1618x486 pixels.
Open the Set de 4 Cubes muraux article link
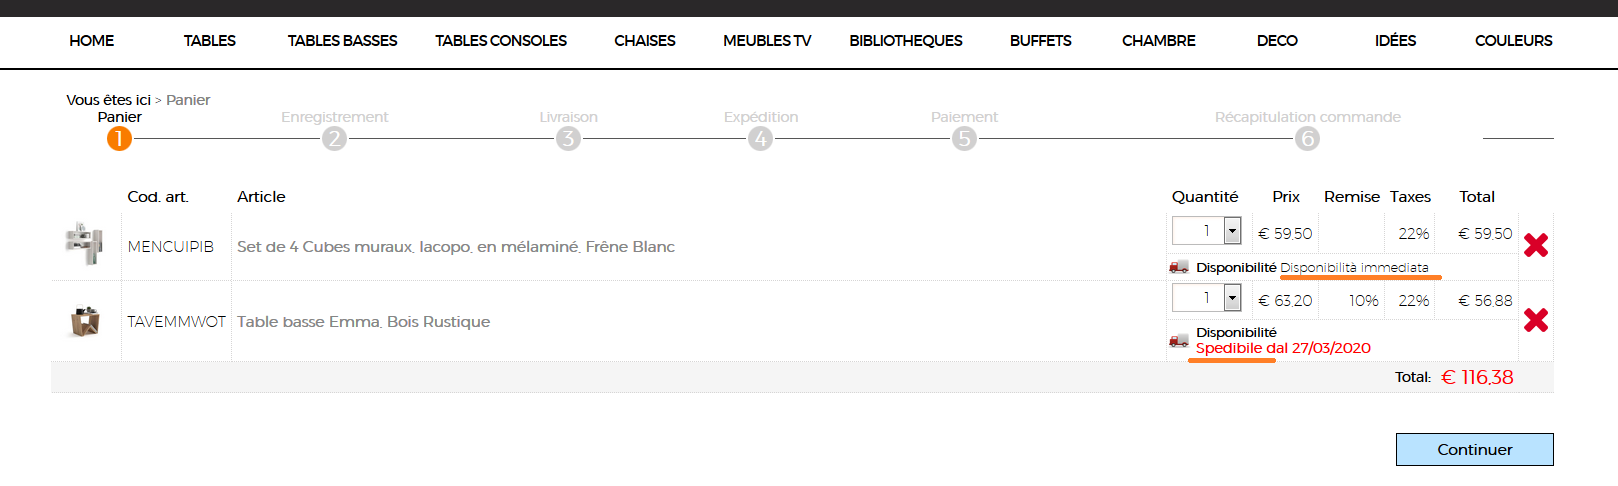(x=455, y=247)
